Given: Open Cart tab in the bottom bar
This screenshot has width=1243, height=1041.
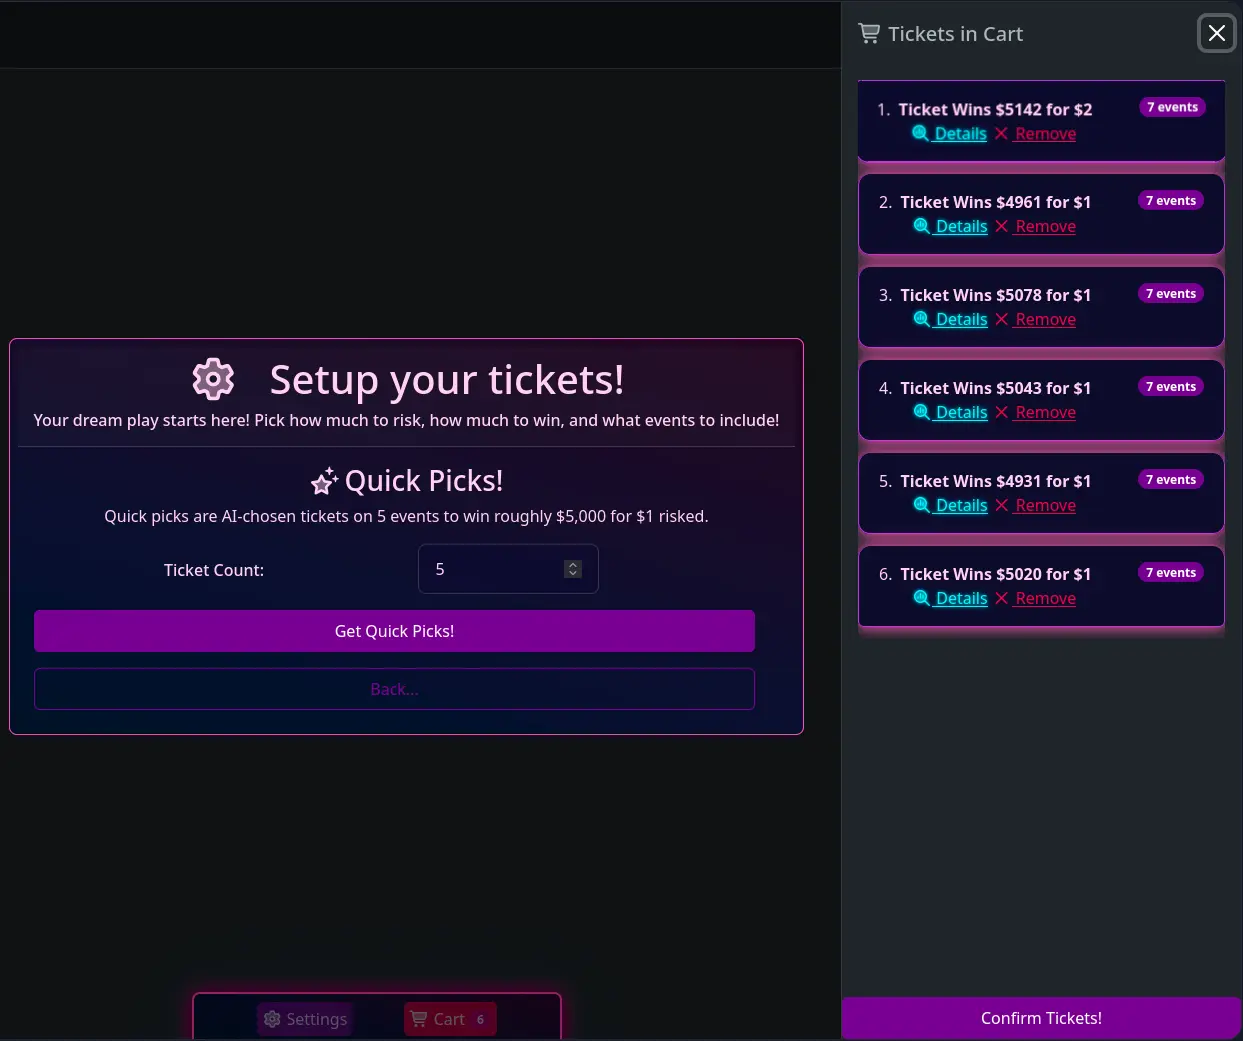Looking at the screenshot, I should (x=450, y=1019).
